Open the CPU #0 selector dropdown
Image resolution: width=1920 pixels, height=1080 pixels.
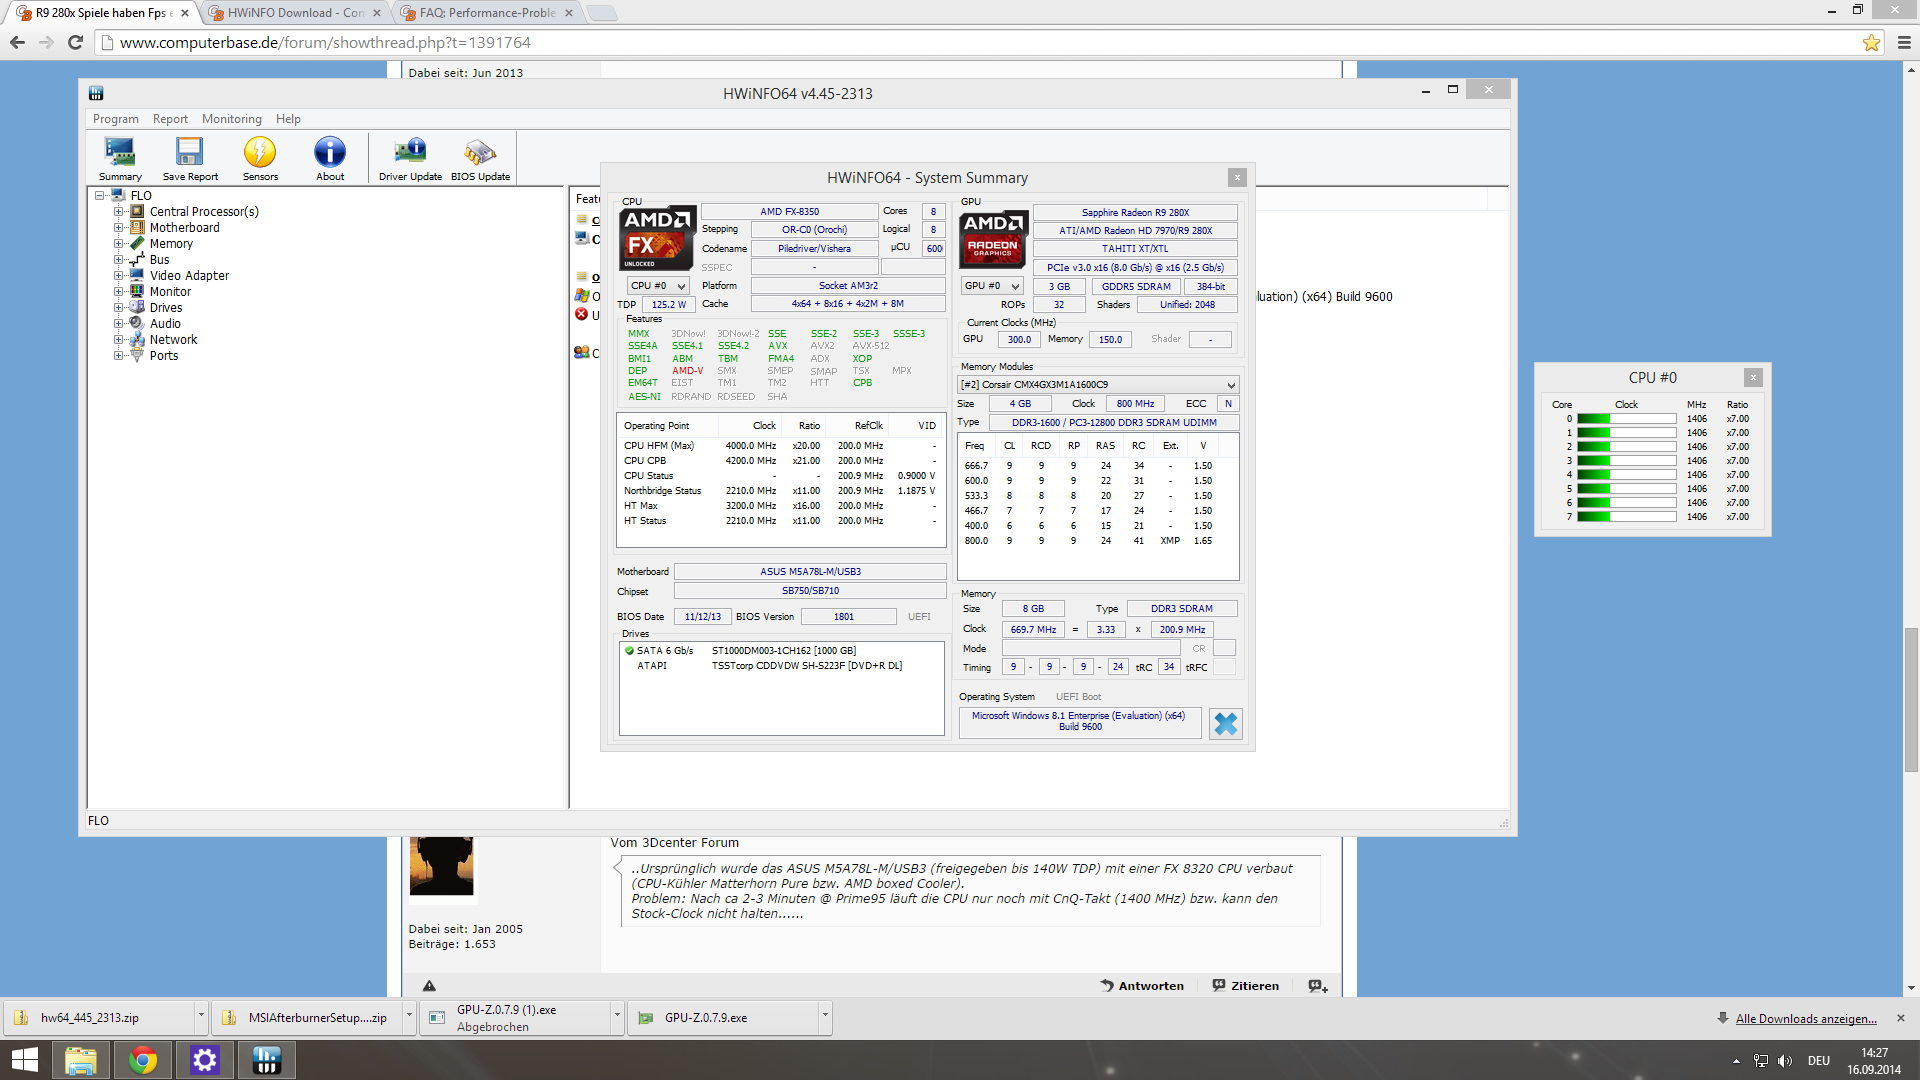(x=658, y=286)
